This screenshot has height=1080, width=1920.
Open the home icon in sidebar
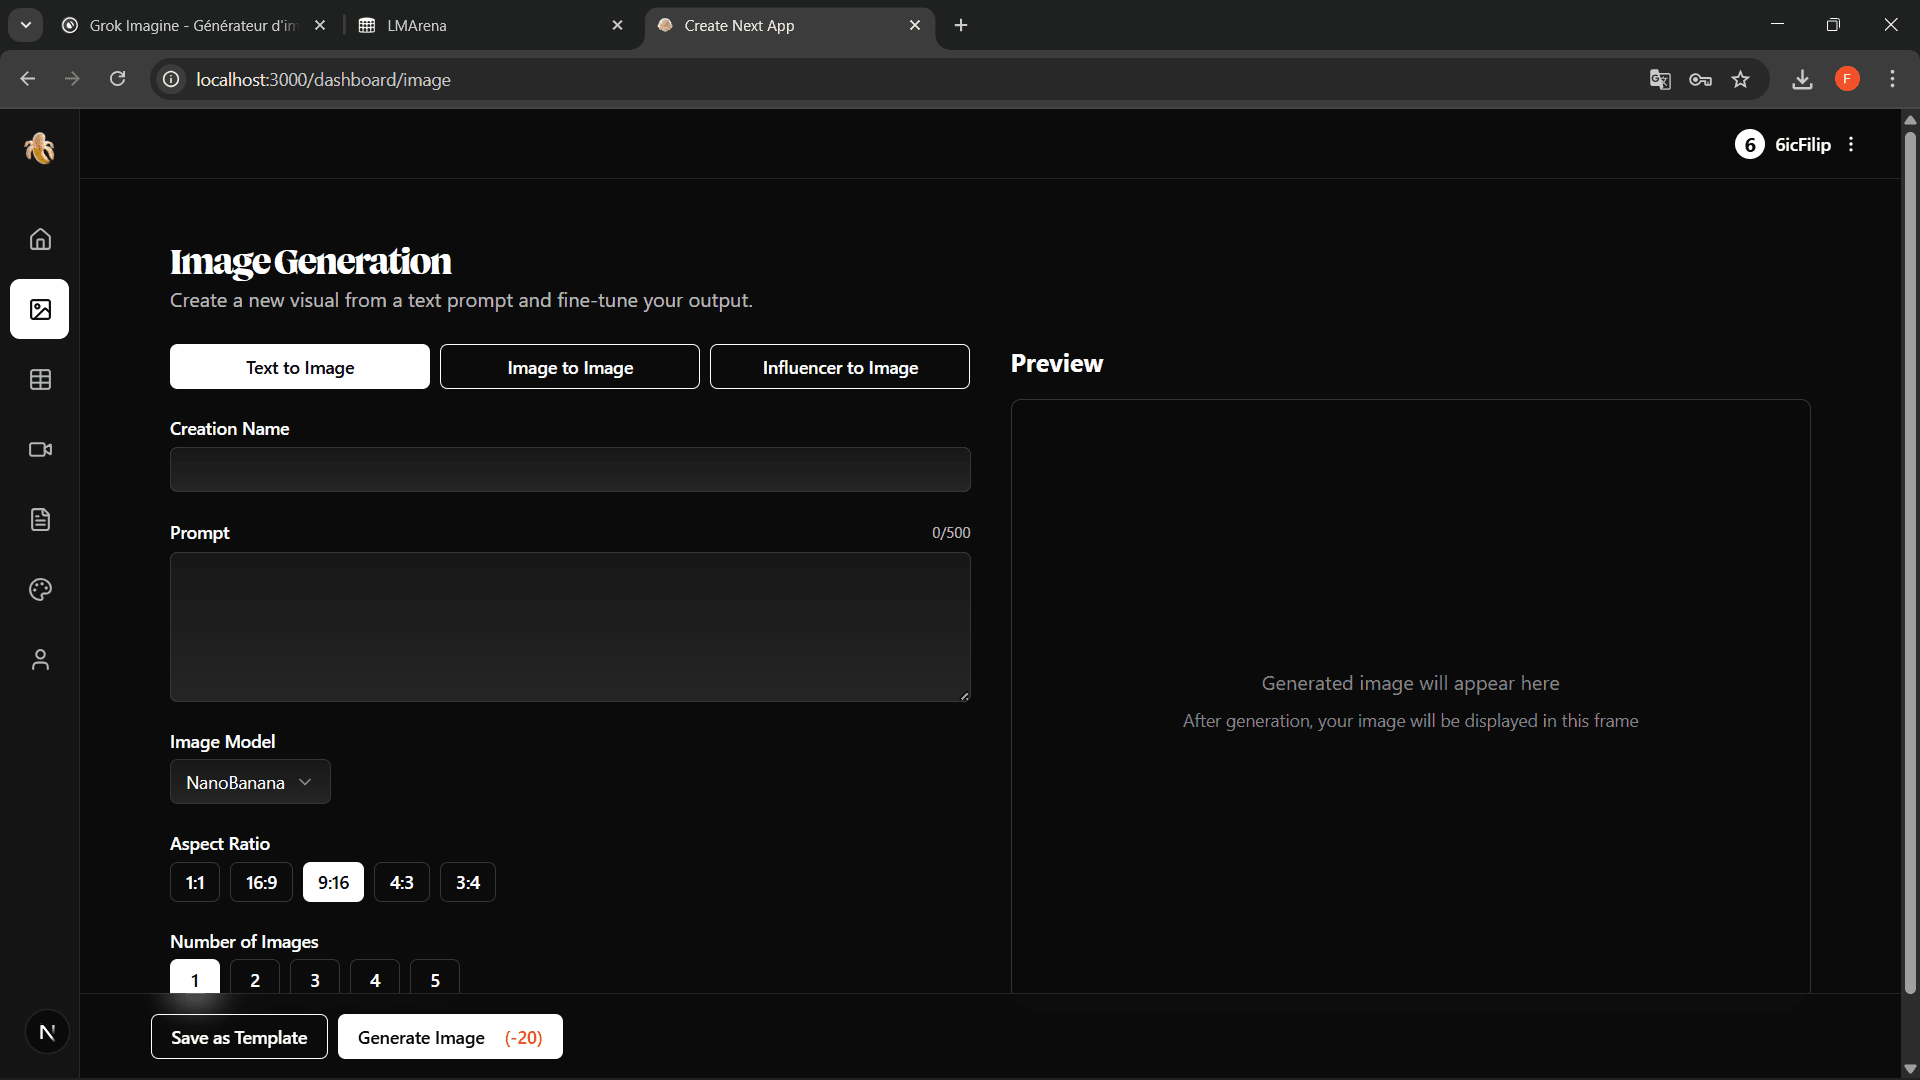[40, 239]
